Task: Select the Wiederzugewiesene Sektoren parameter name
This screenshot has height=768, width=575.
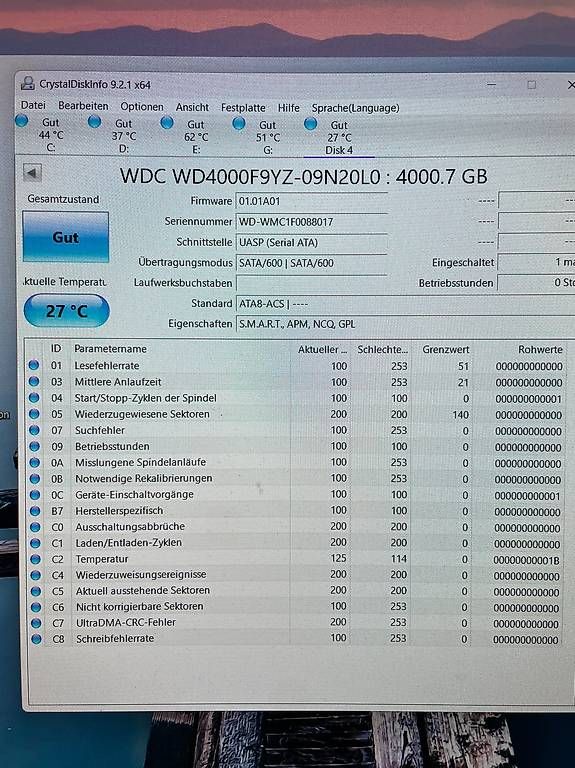Action: tap(142, 414)
